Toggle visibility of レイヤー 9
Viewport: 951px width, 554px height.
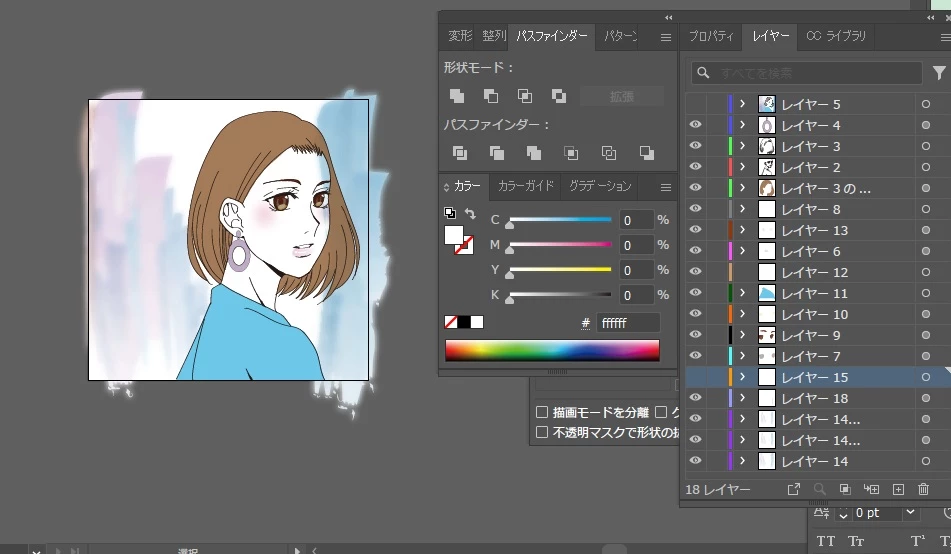click(695, 334)
